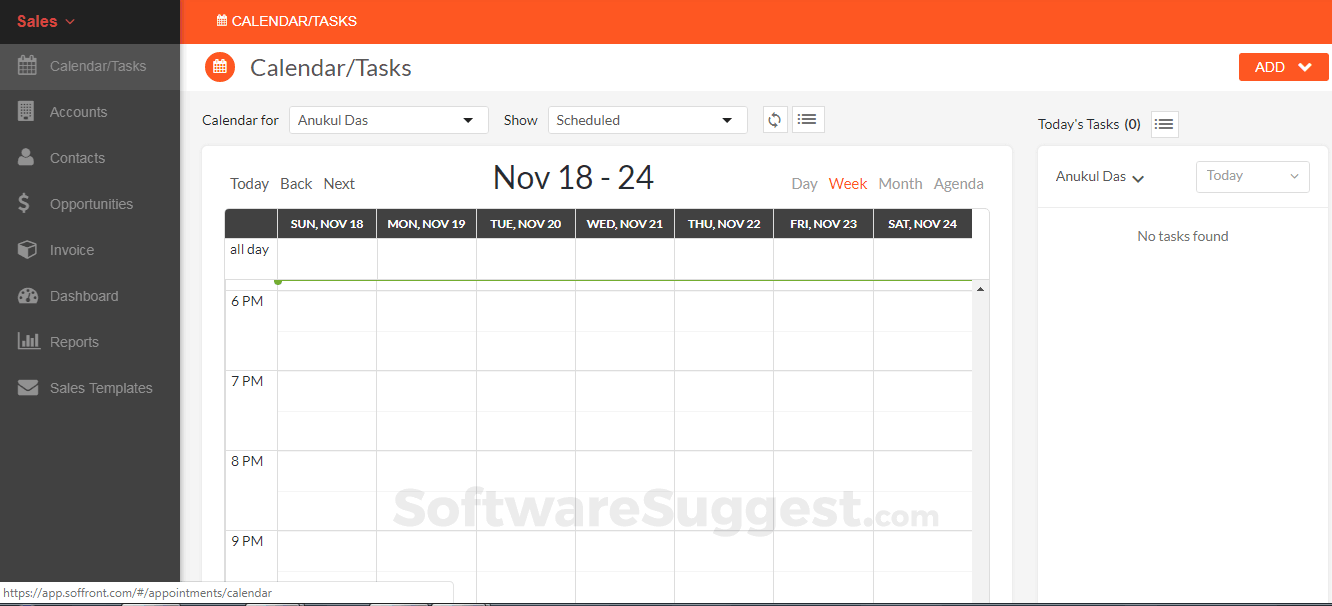Open the Today filter dropdown in tasks panel
The width and height of the screenshot is (1332, 606).
pos(1252,176)
